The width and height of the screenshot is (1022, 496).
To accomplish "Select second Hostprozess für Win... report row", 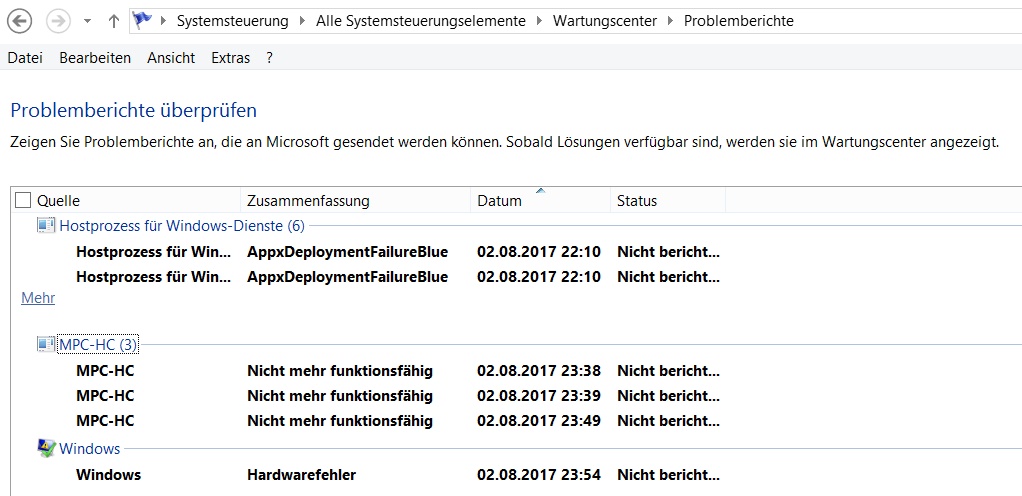I will tap(153, 277).
